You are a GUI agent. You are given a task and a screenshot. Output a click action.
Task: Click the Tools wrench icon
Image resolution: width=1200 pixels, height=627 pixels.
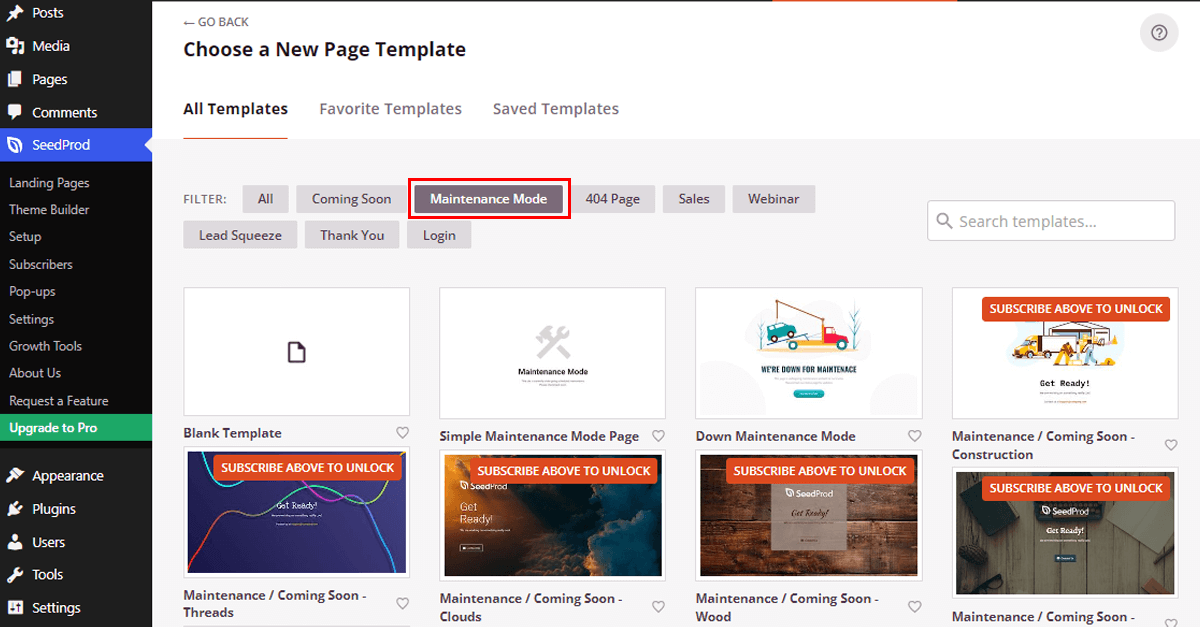click(x=15, y=575)
